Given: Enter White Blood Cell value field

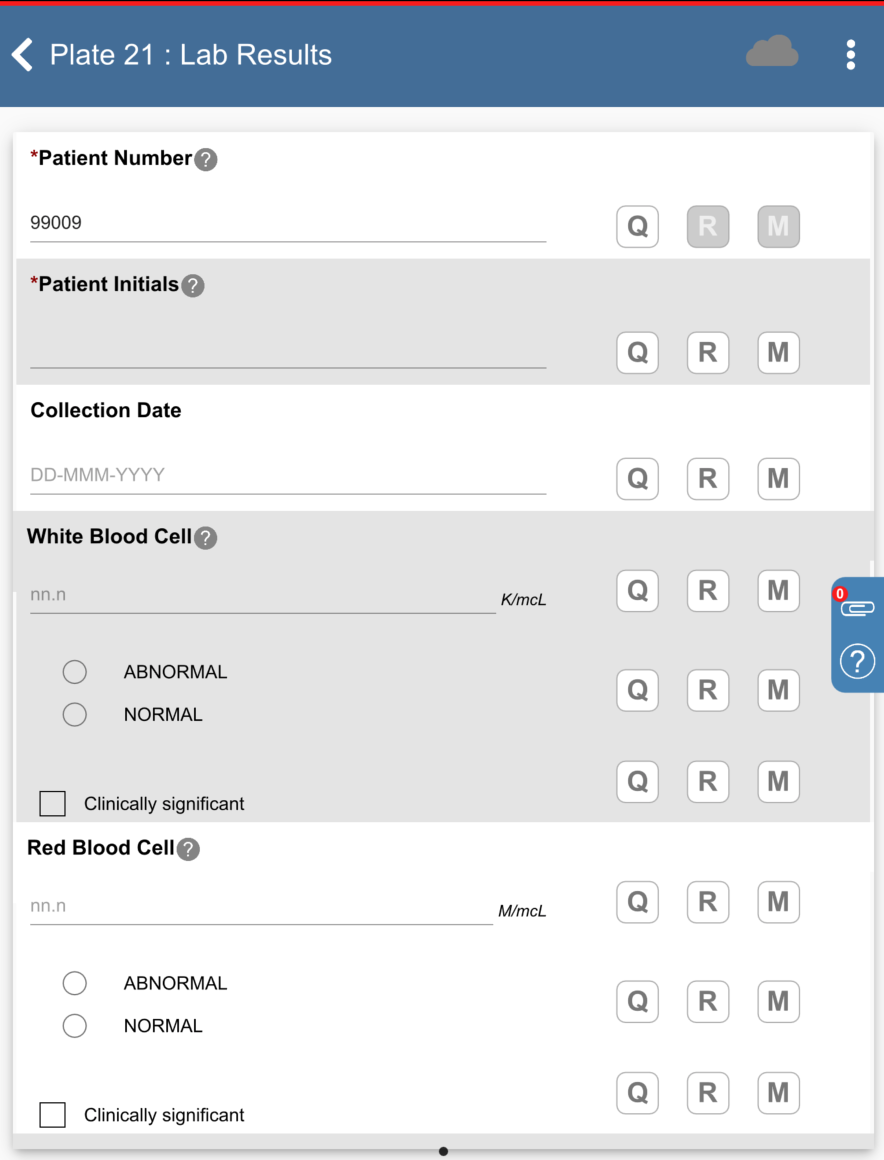Looking at the screenshot, I should (262, 595).
